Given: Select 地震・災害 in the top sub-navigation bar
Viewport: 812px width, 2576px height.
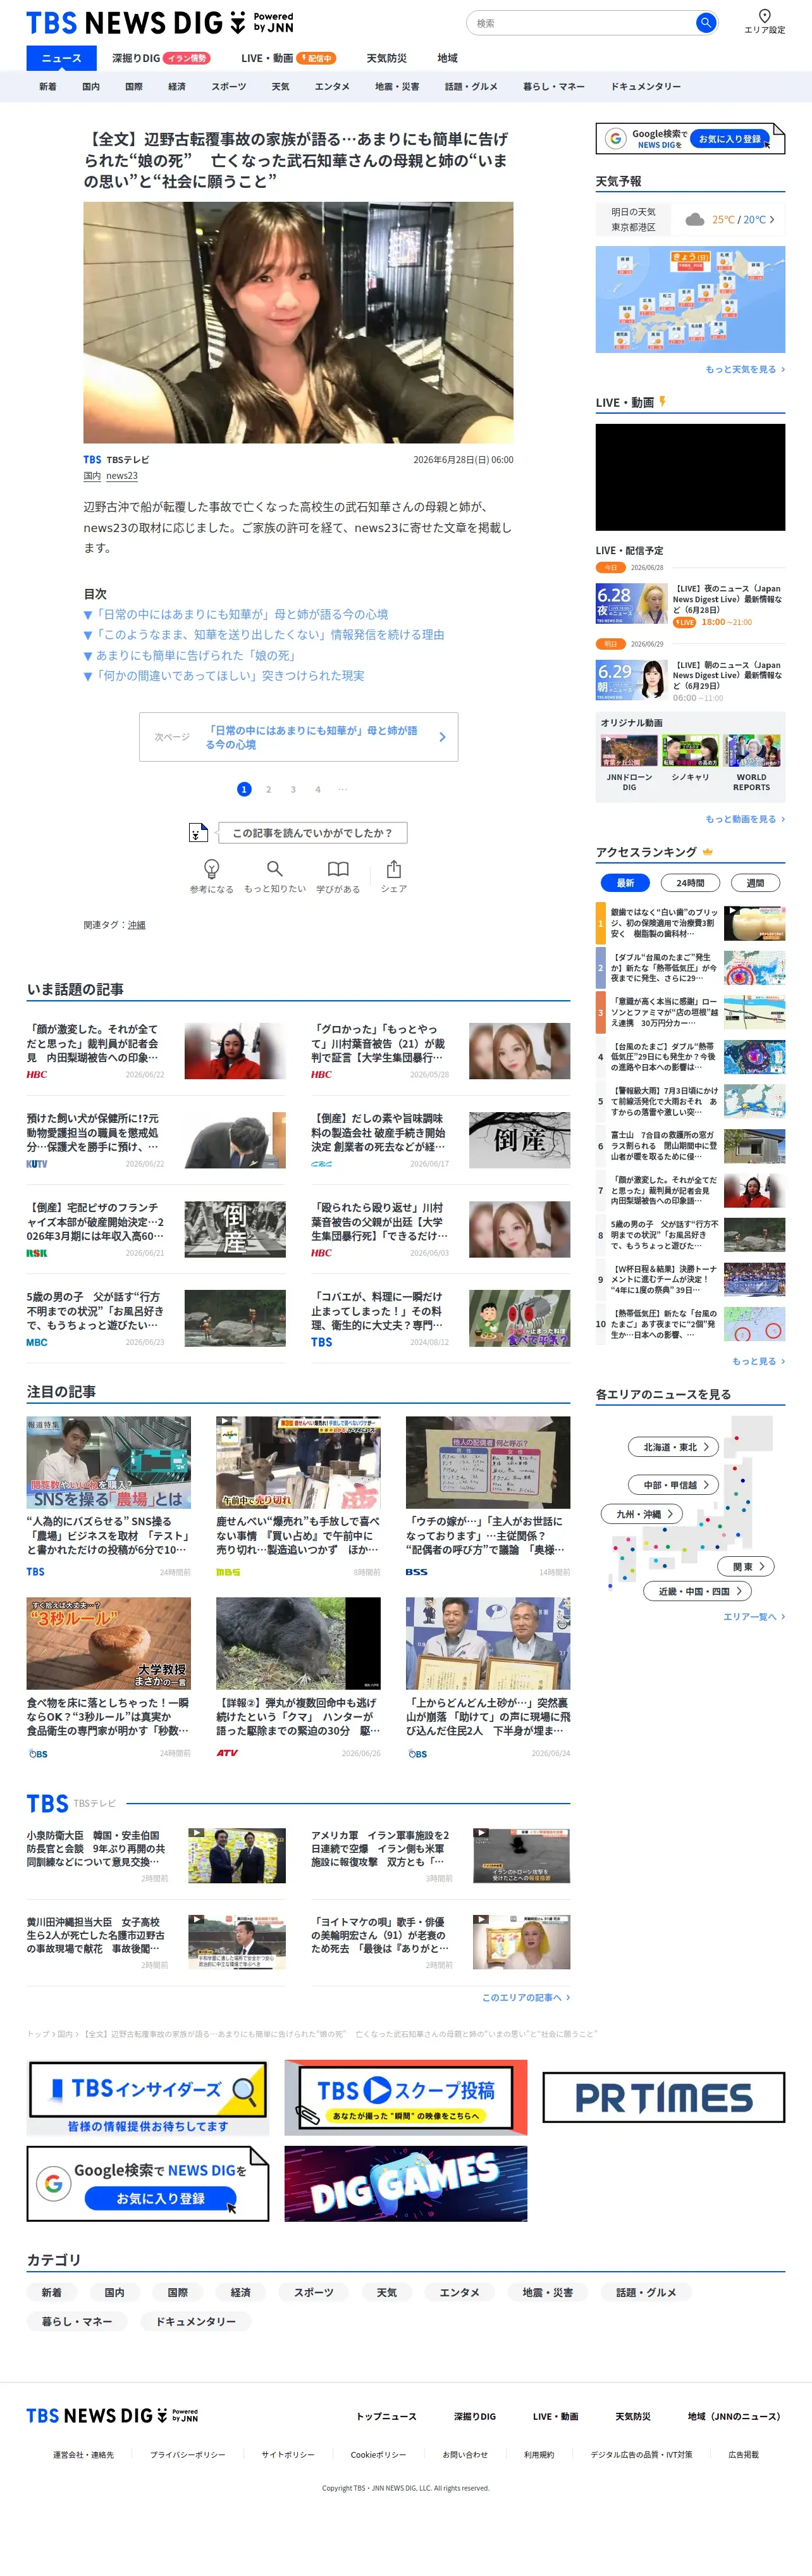Looking at the screenshot, I should click(x=397, y=87).
